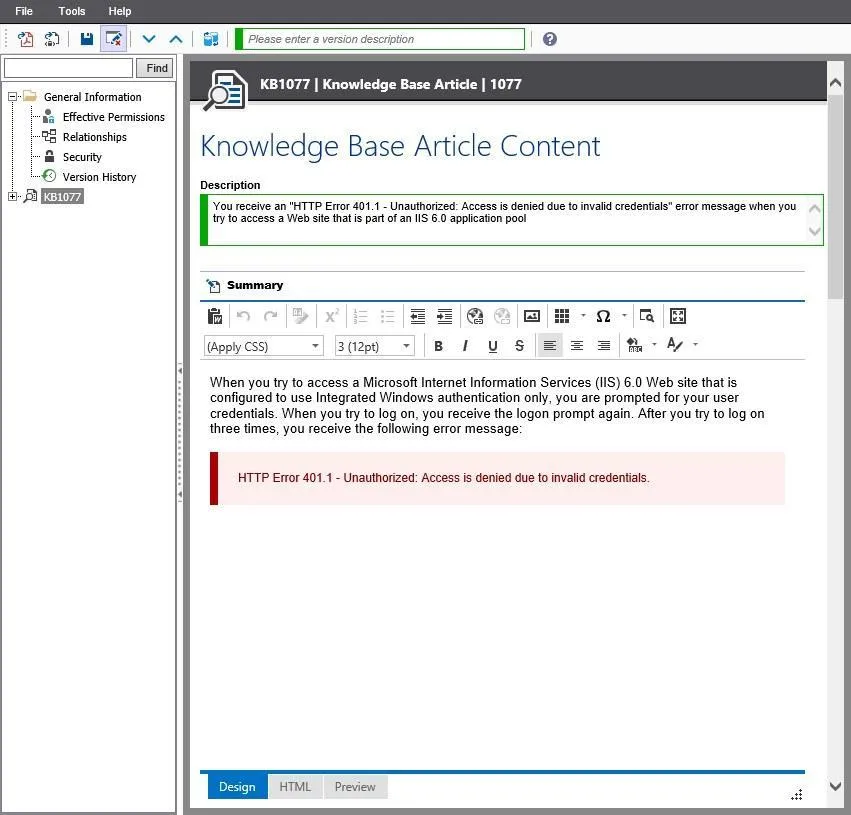Viewport: 851px width, 815px height.
Task: Click the format stripper icon
Action: coord(300,316)
